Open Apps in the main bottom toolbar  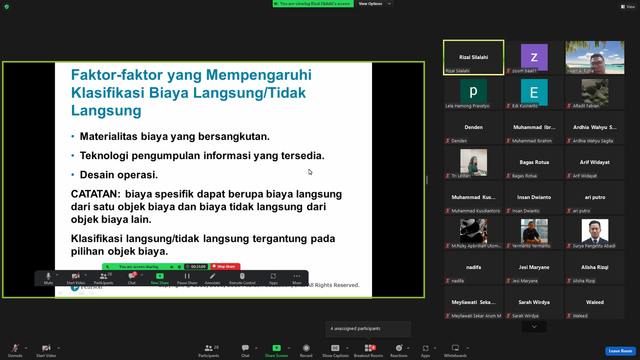(425, 350)
